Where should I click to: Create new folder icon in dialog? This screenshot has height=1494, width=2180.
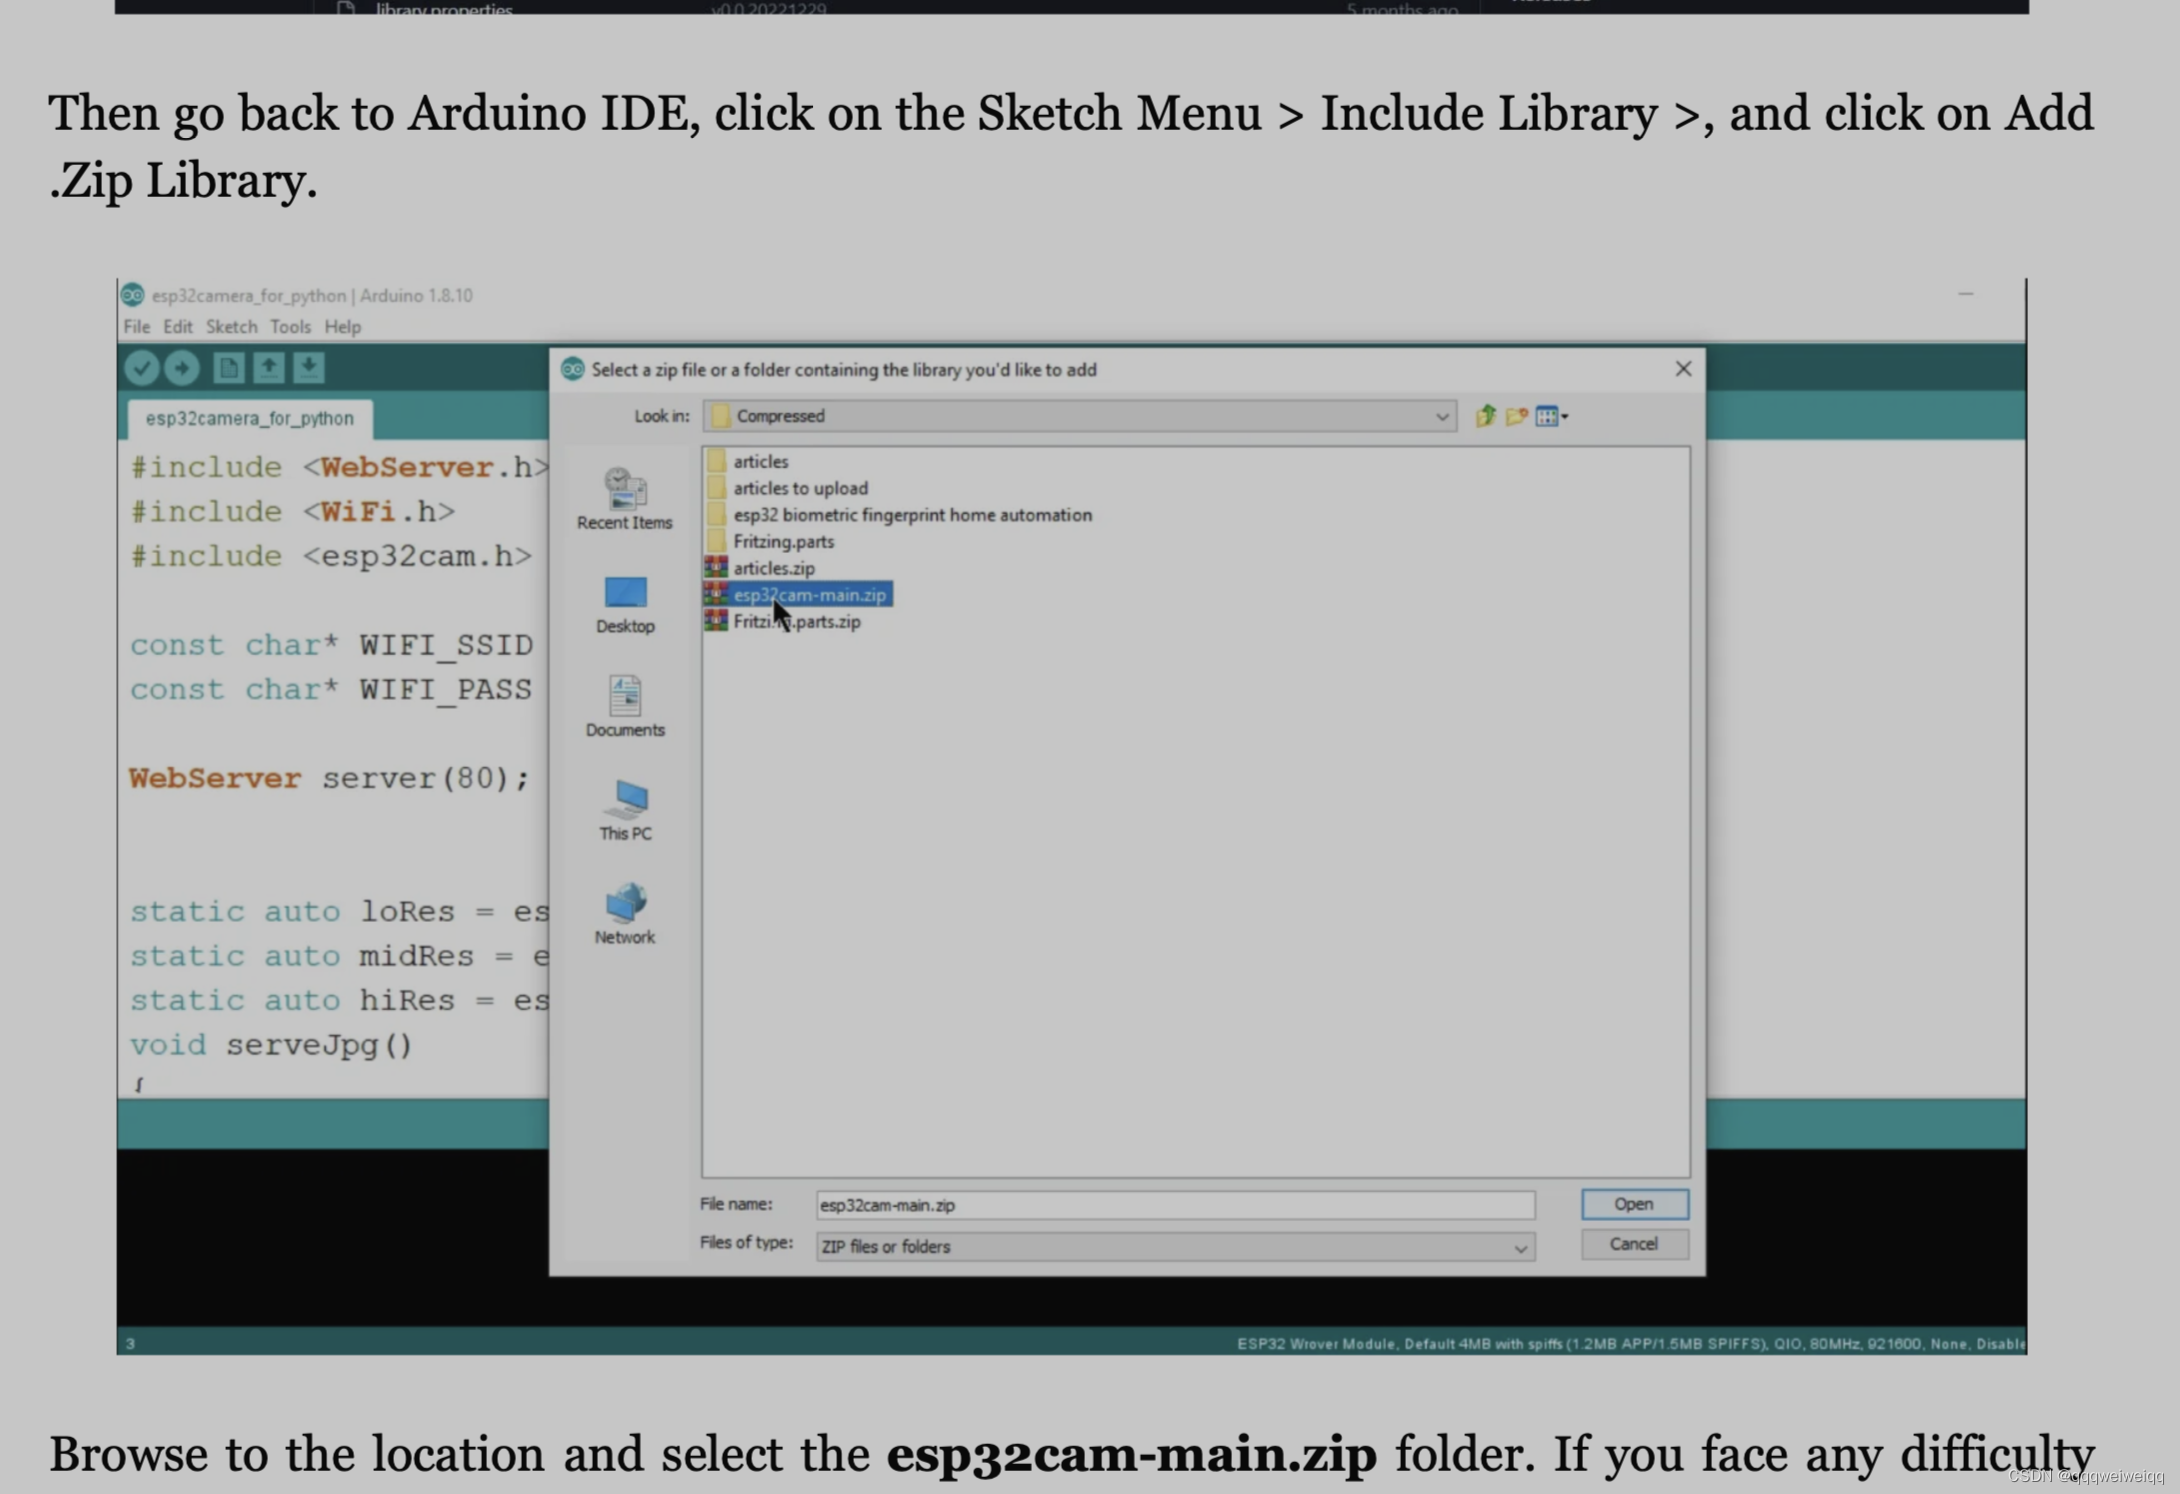[x=1516, y=416]
